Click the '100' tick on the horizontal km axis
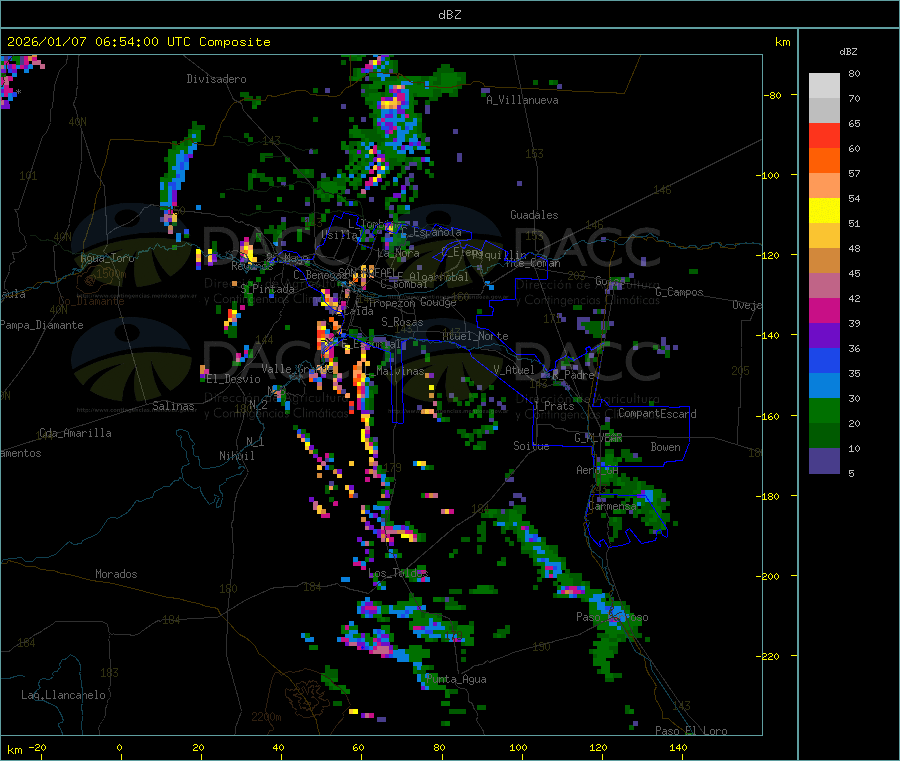 click(518, 747)
